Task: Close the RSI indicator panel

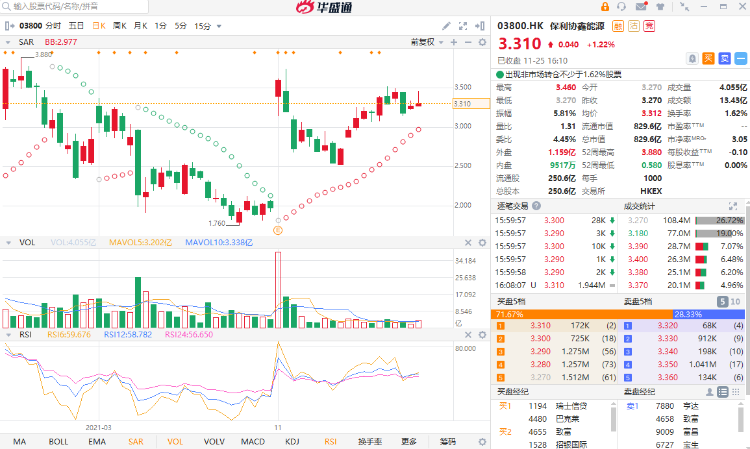Action: click(x=468, y=335)
